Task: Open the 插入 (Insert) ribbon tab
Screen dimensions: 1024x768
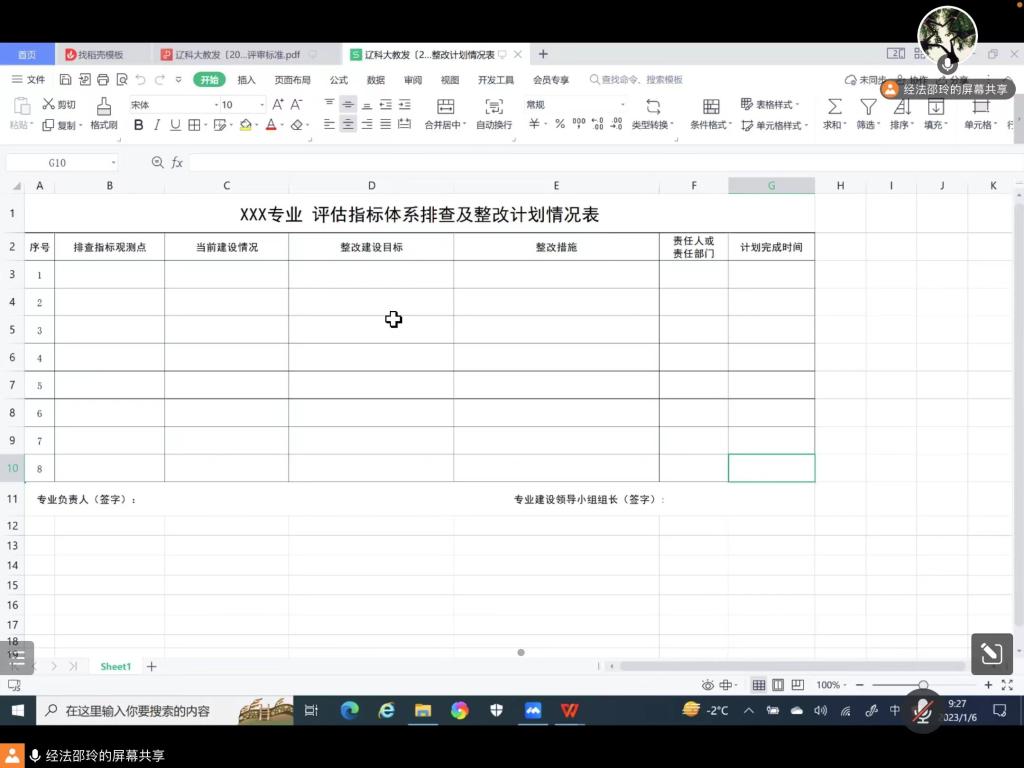Action: 246,80
